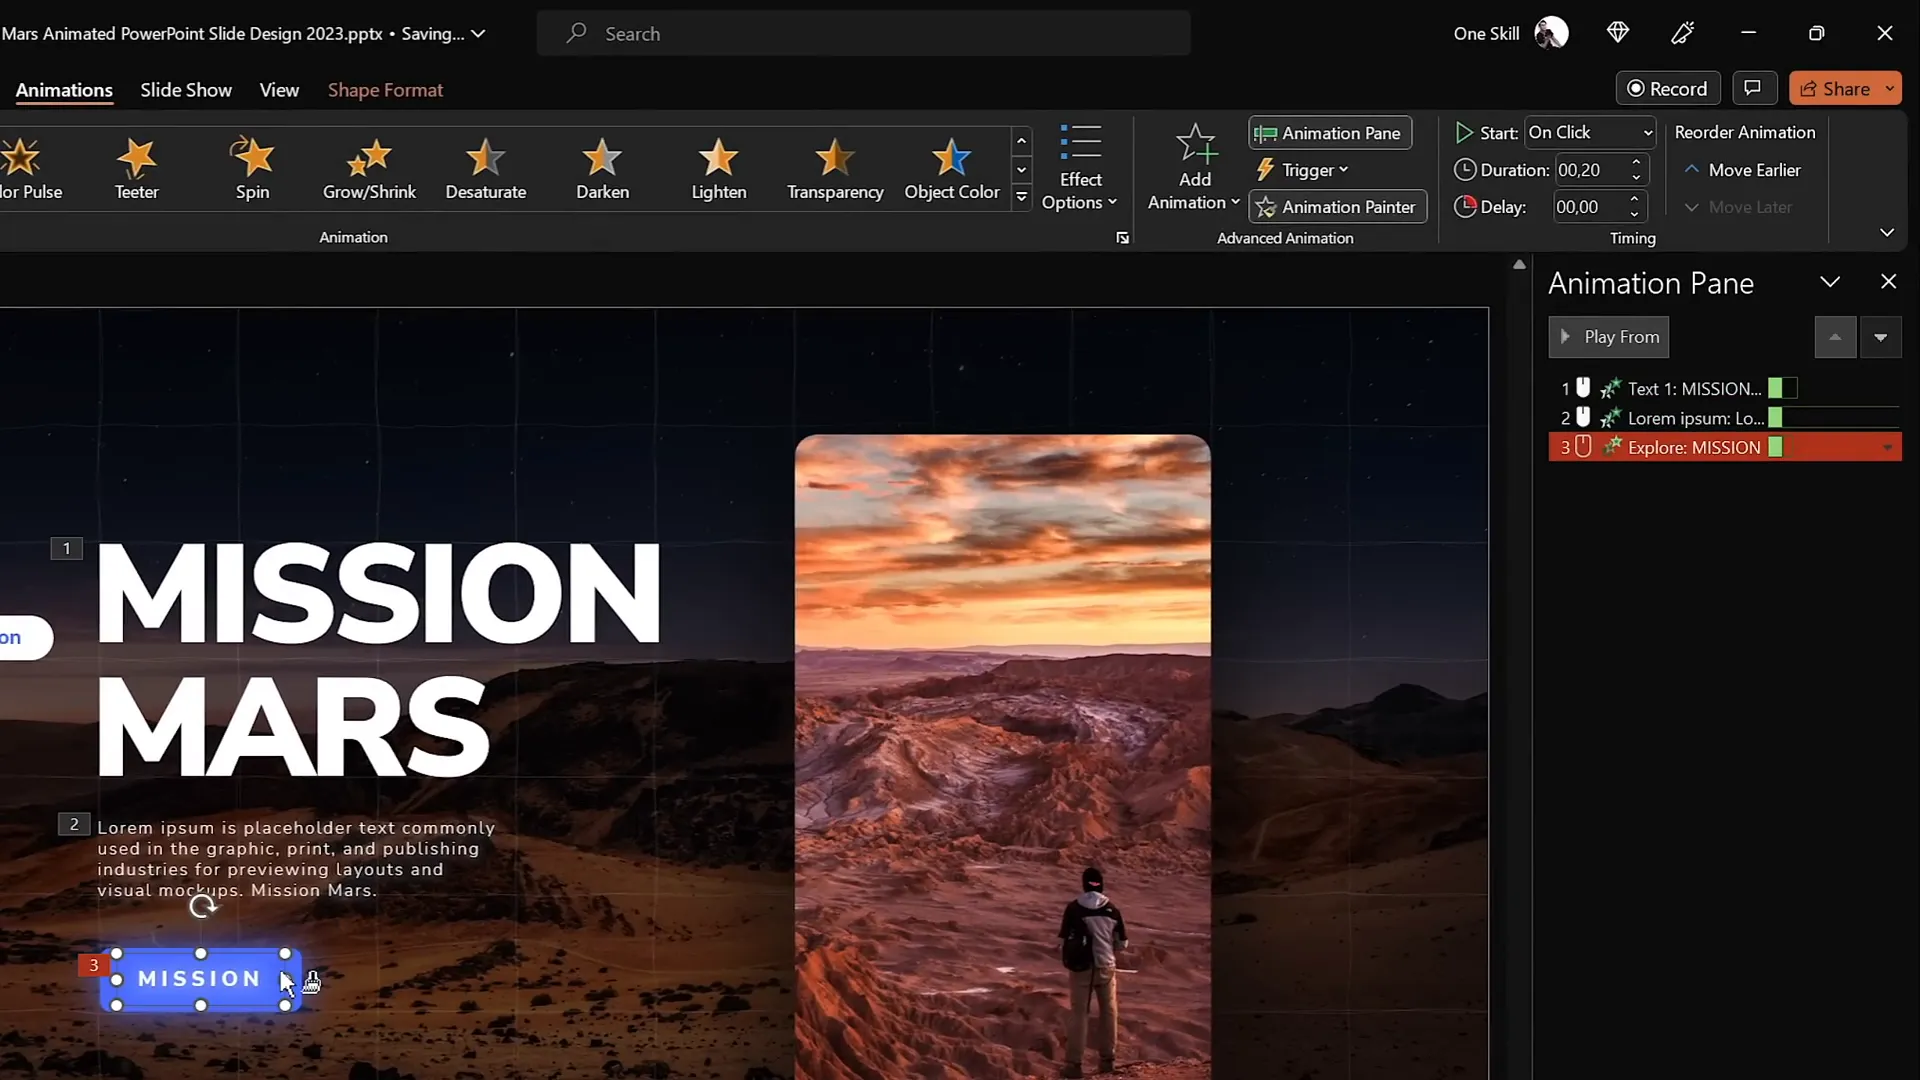Click the green timing bar for Explore: MISSION
Screen dimensions: 1920x1080
pos(1775,447)
